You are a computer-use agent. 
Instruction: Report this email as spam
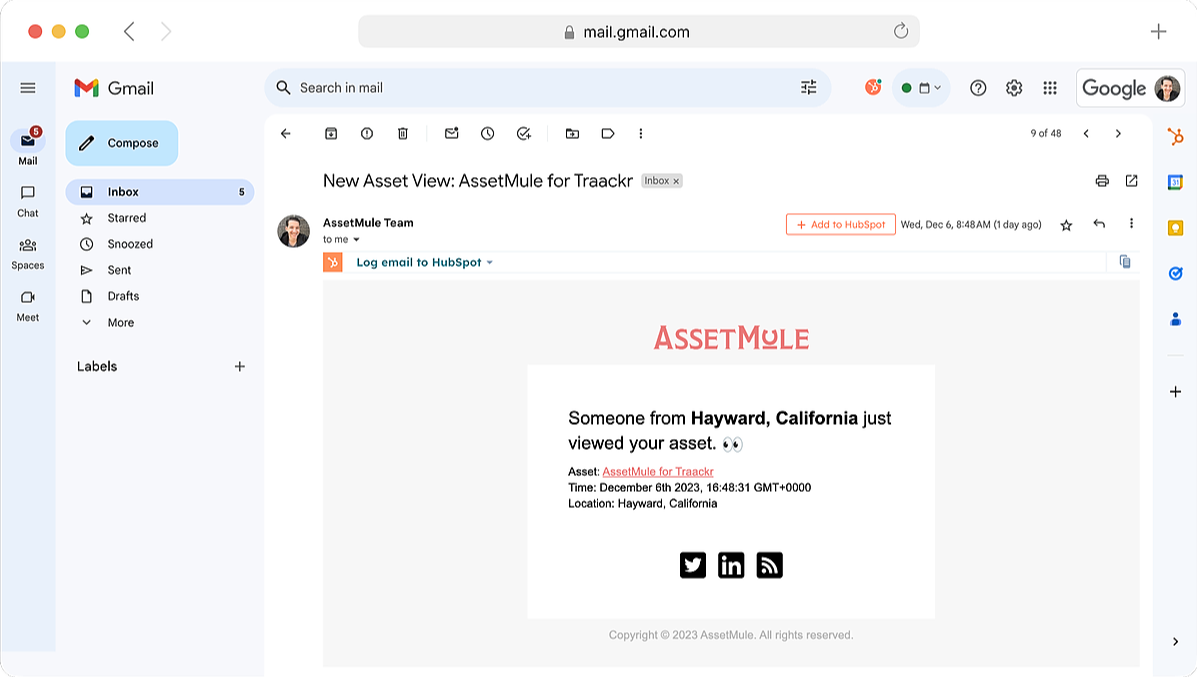[367, 133]
